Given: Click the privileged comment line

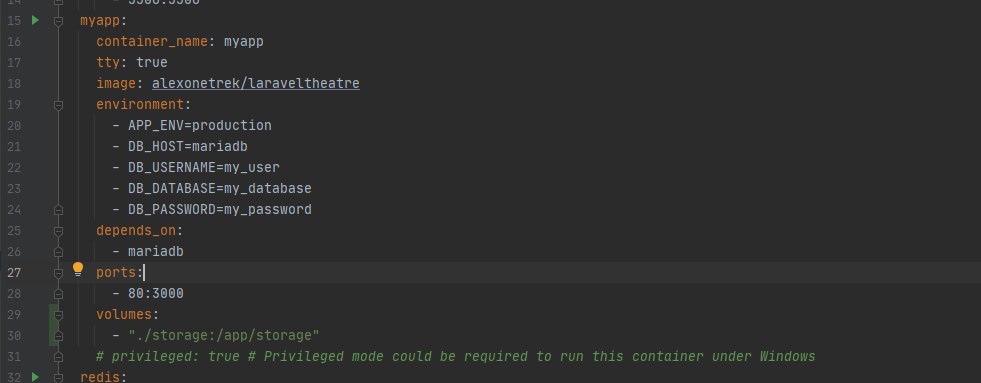Looking at the screenshot, I should [455, 357].
